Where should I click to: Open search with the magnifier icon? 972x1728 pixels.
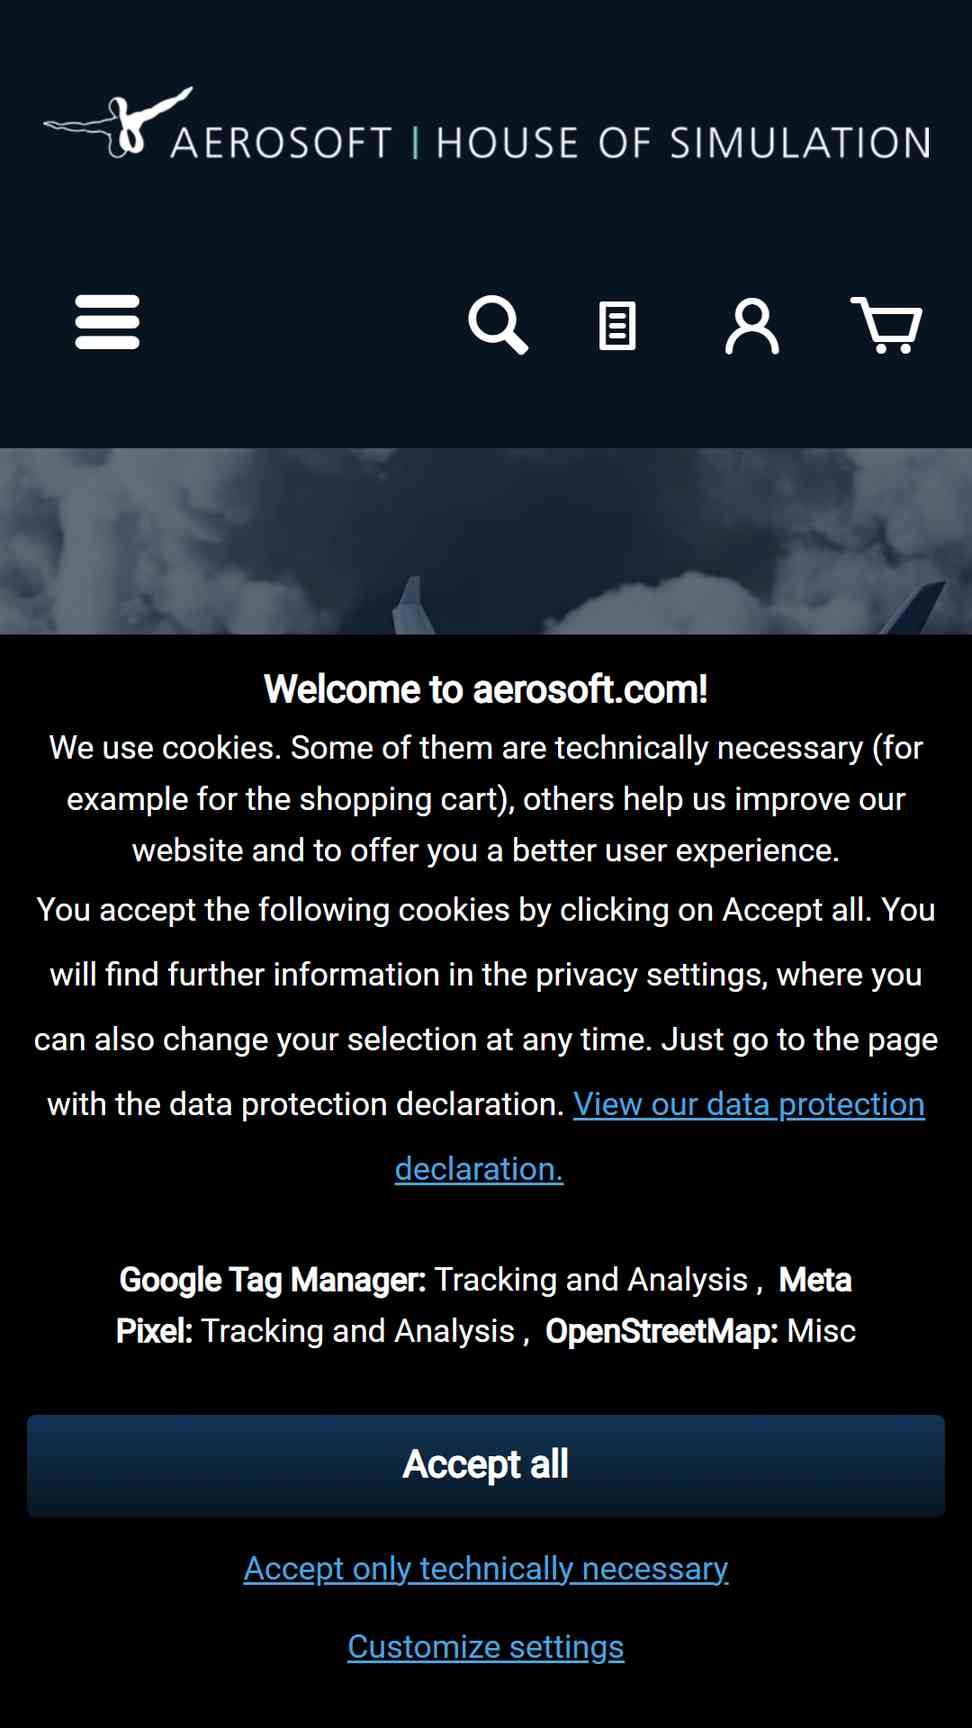498,325
